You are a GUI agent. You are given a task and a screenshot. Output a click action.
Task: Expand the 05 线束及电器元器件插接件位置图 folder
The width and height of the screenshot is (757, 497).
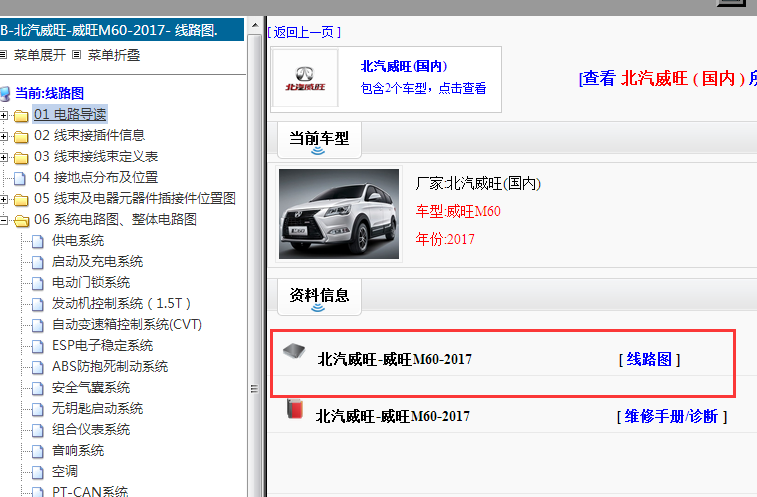(x=3, y=199)
